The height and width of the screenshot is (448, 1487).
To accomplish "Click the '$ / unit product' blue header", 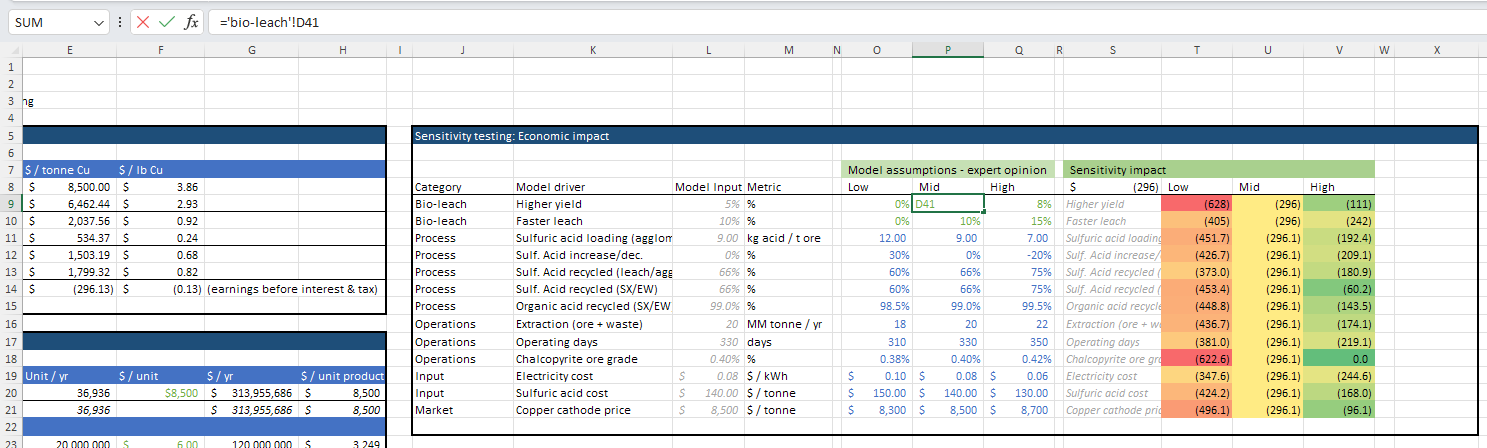I will click(343, 376).
